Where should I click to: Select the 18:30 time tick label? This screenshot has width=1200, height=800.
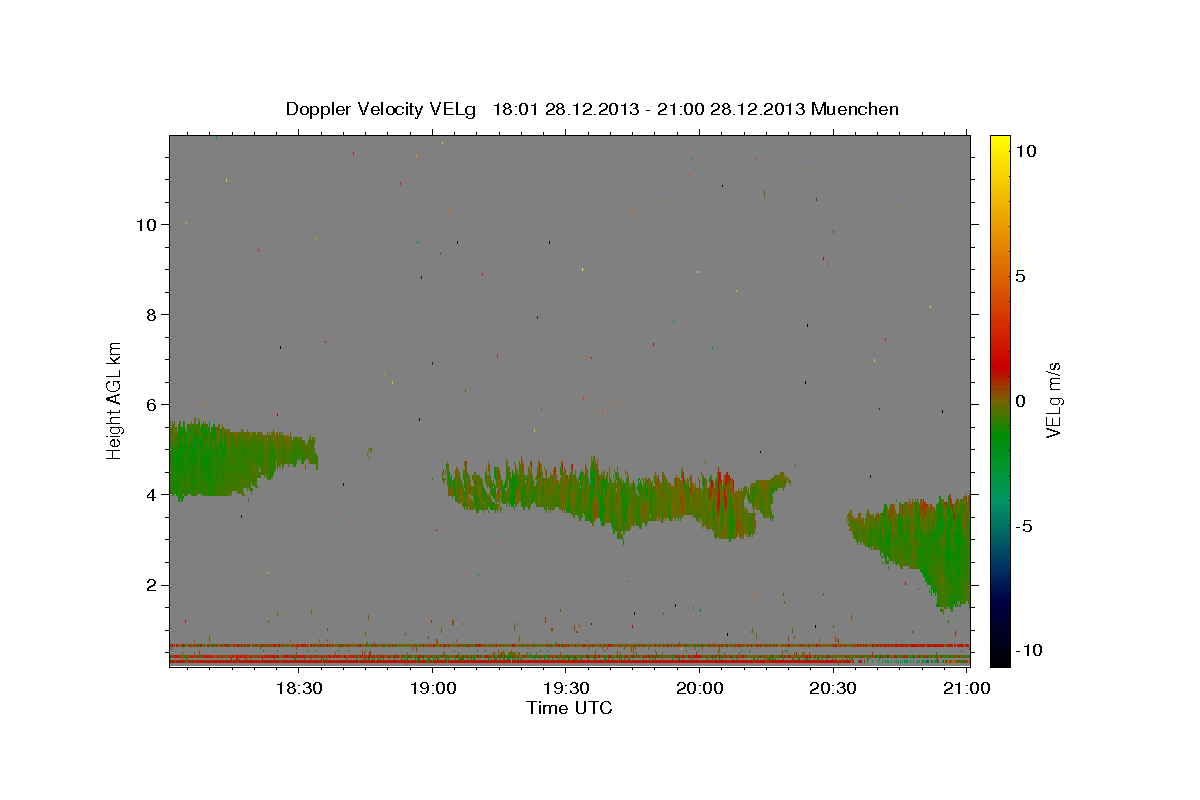[298, 688]
